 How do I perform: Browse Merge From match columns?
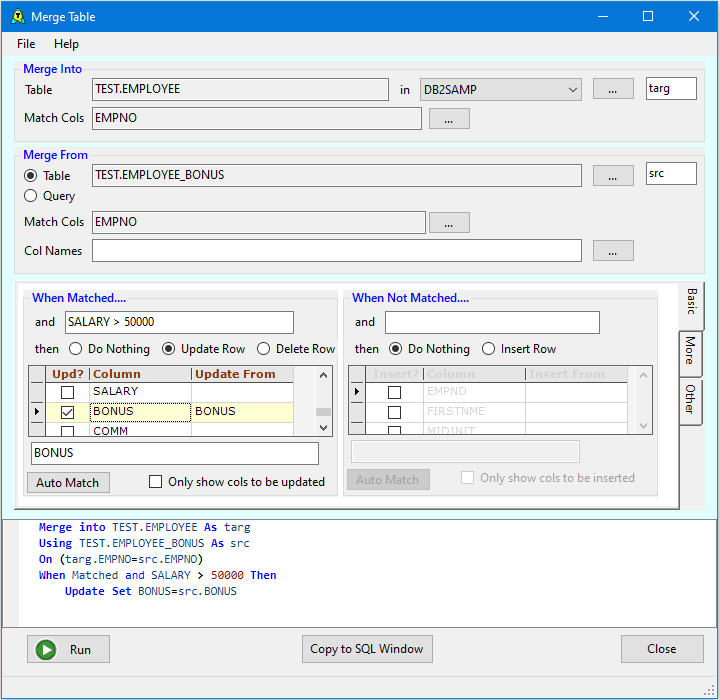click(x=449, y=223)
